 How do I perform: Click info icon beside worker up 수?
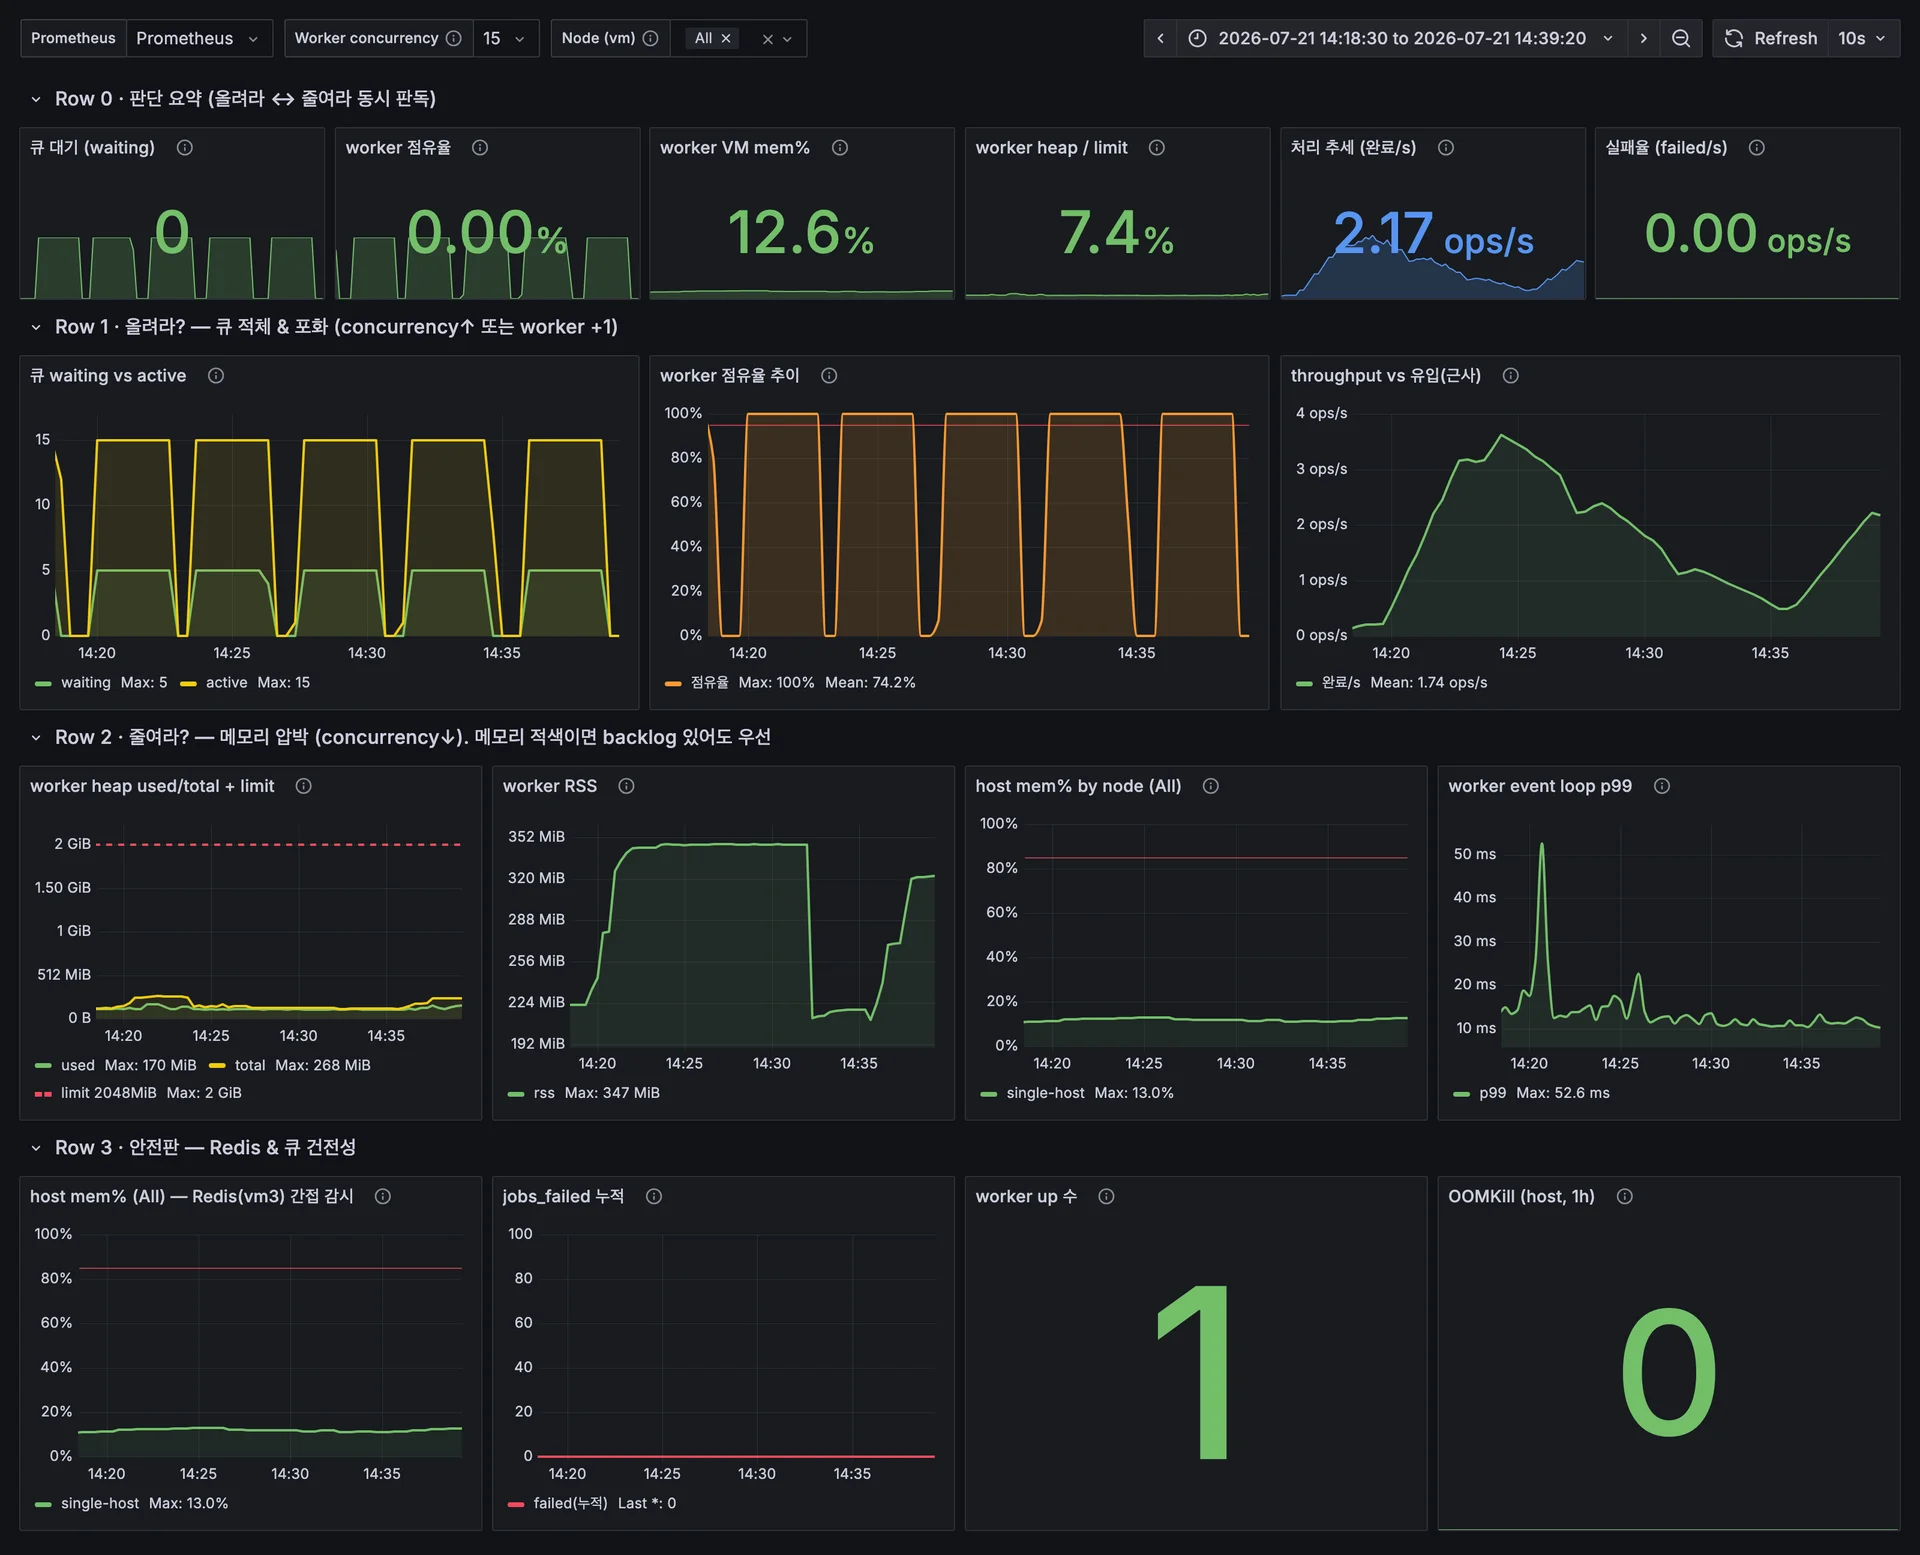[1107, 1197]
